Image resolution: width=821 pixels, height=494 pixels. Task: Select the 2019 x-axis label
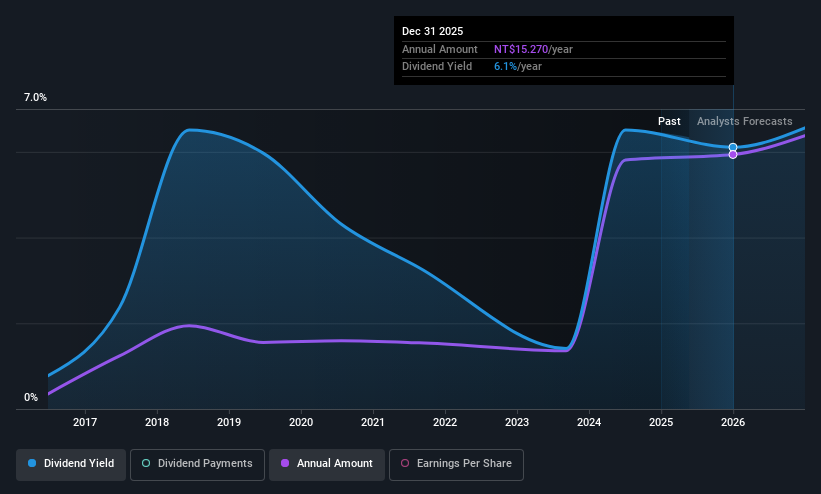pyautogui.click(x=229, y=422)
